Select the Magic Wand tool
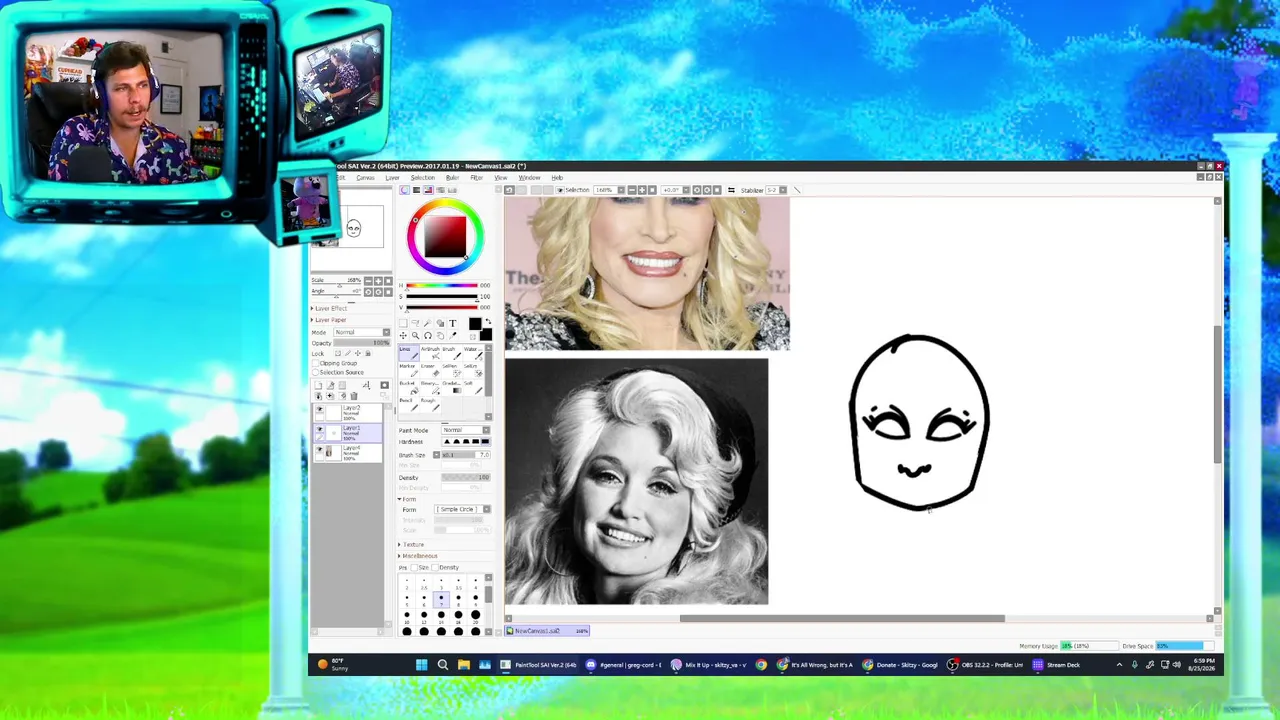 point(428,324)
